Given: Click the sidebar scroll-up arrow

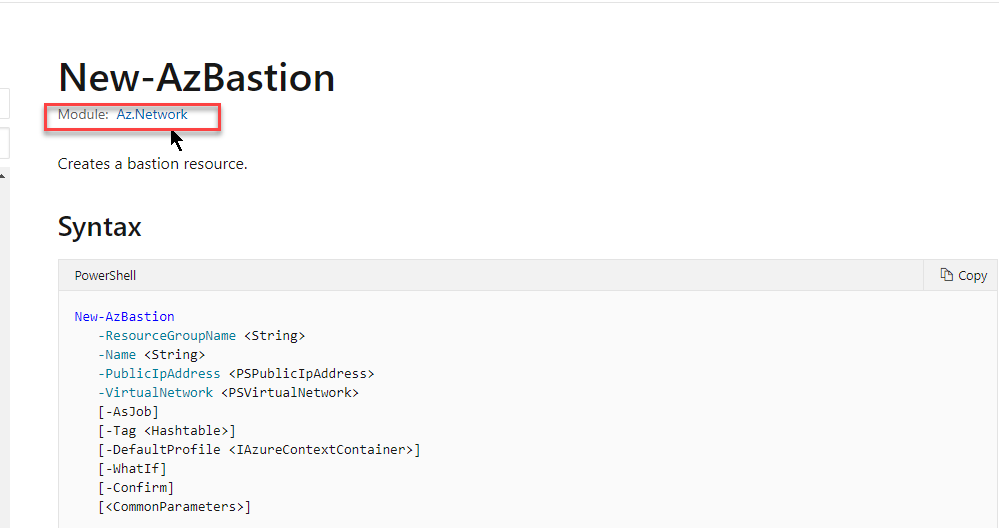Looking at the screenshot, I should click(x=3, y=176).
